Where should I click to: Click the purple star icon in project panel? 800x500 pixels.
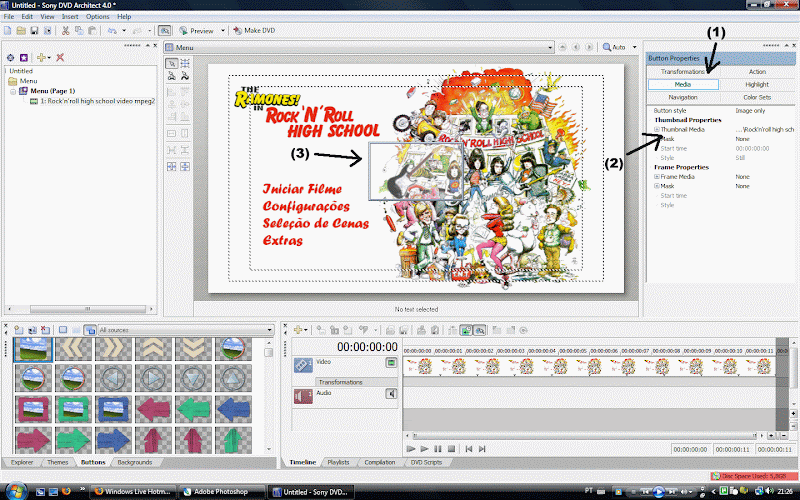[x=23, y=57]
